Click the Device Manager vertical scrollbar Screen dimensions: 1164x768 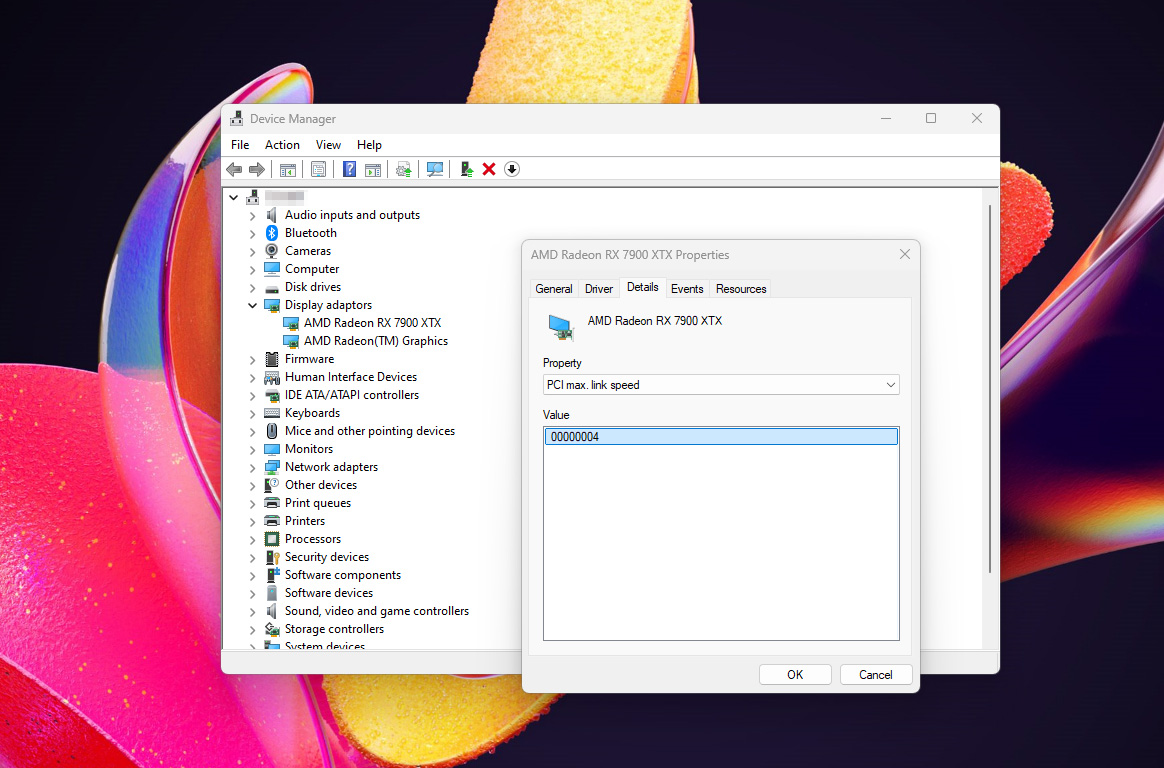click(990, 388)
